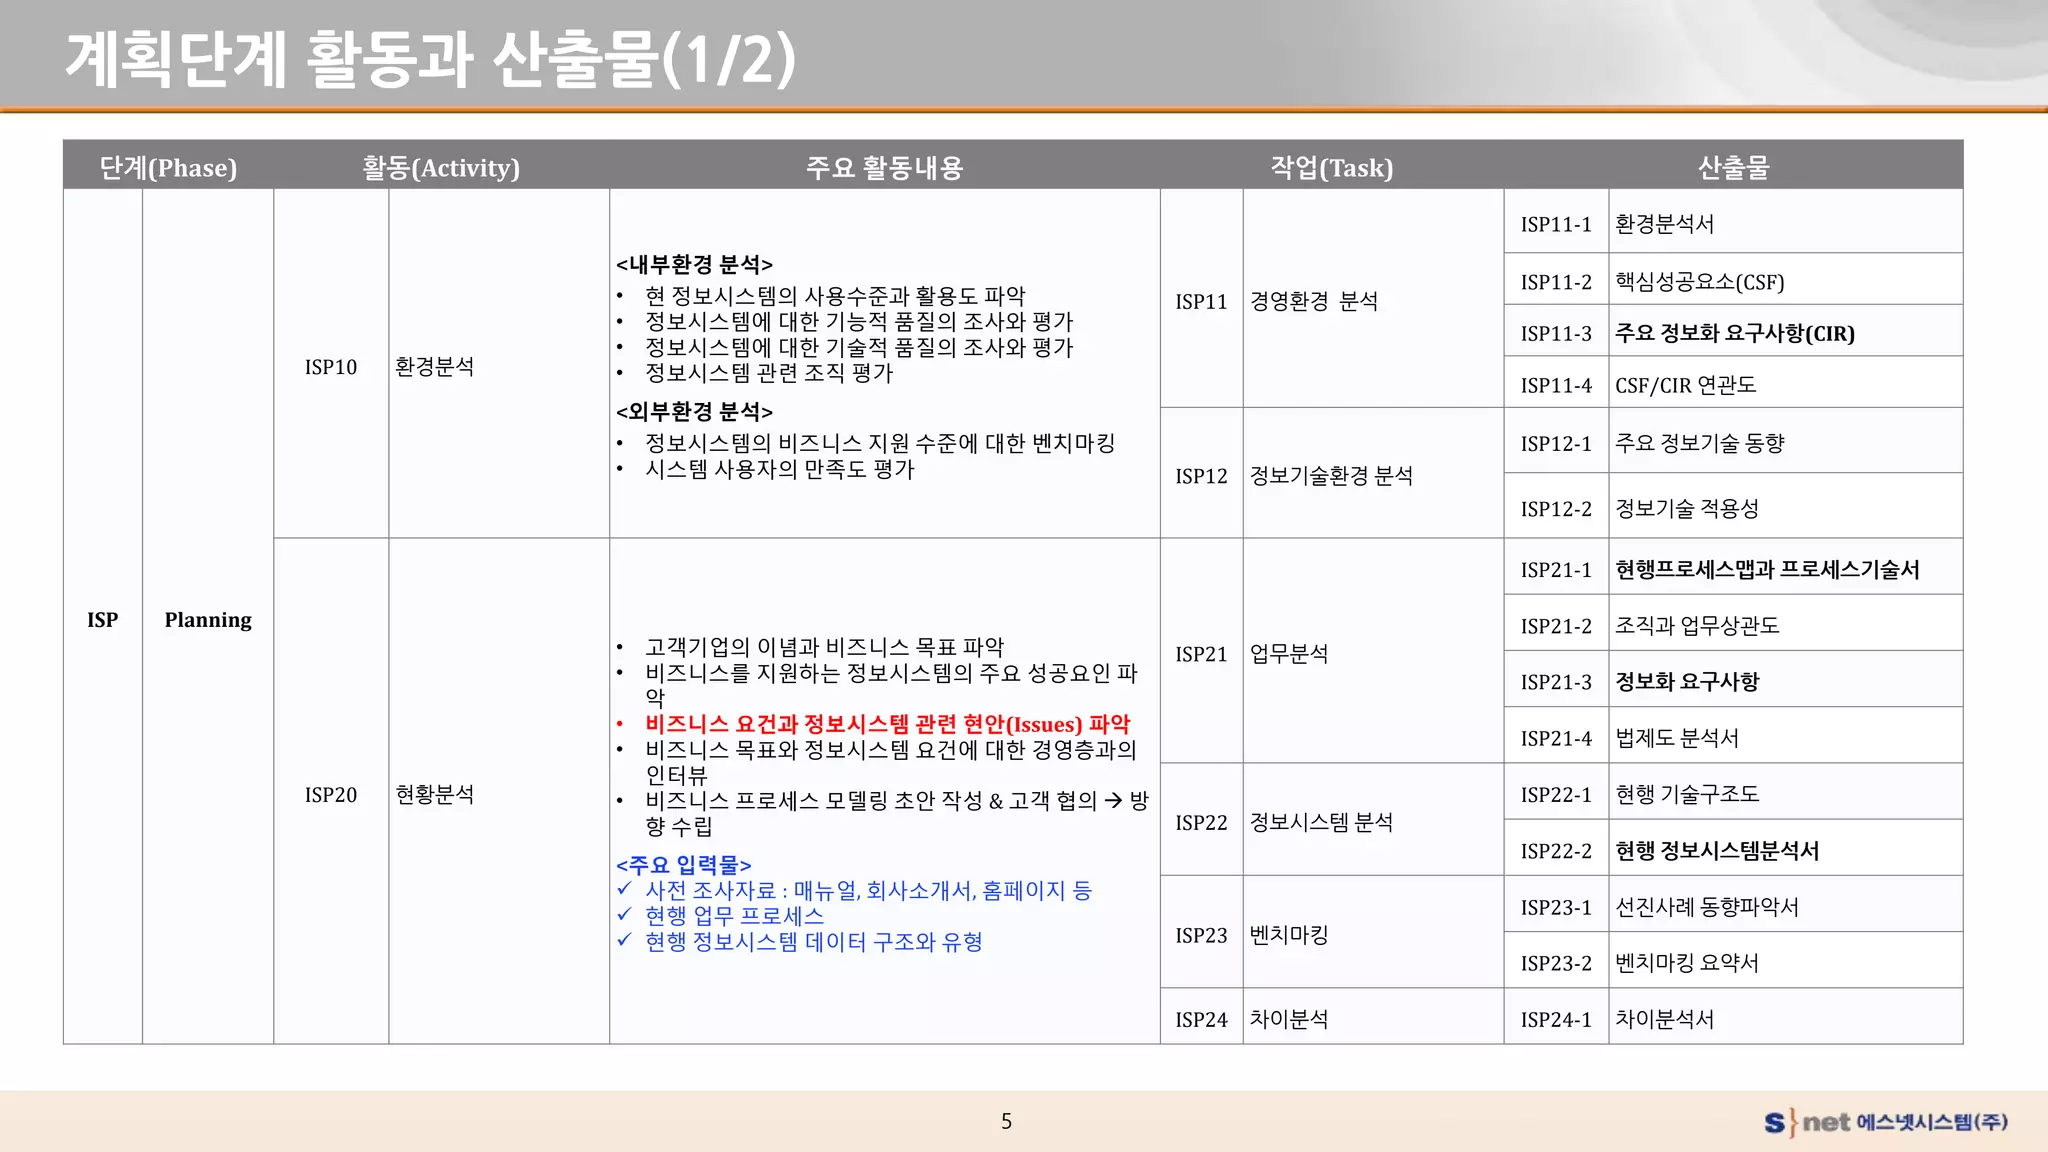Click the ISP24-1 output code
The height and width of the screenshot is (1152, 2048).
point(1556,1019)
